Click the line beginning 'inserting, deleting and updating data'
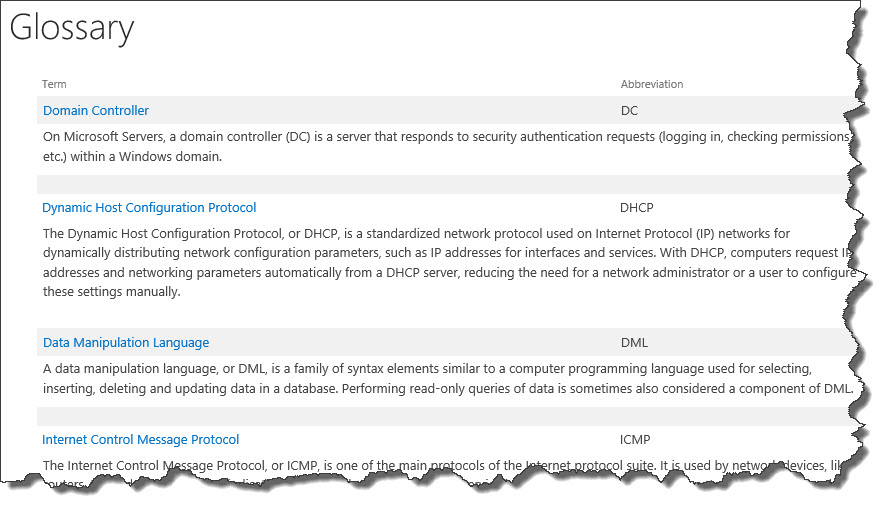This screenshot has width=888, height=510. (448, 389)
